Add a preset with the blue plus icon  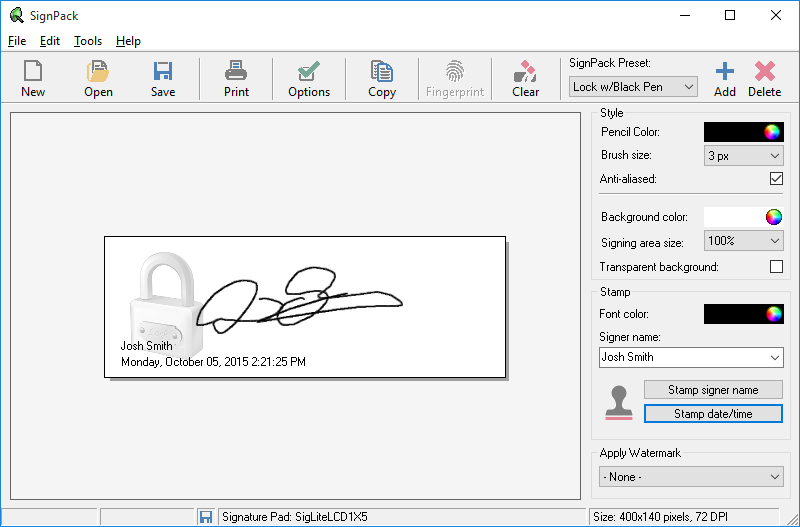tap(724, 71)
